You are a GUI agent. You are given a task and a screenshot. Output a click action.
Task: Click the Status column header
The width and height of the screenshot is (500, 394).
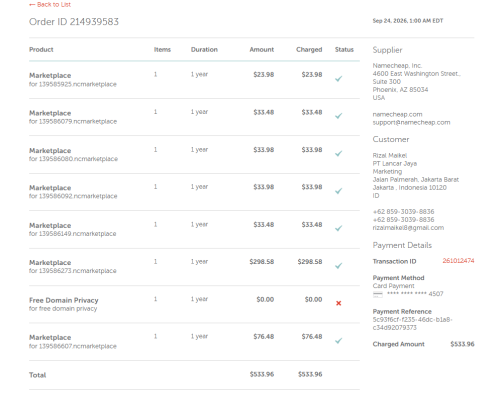[344, 50]
